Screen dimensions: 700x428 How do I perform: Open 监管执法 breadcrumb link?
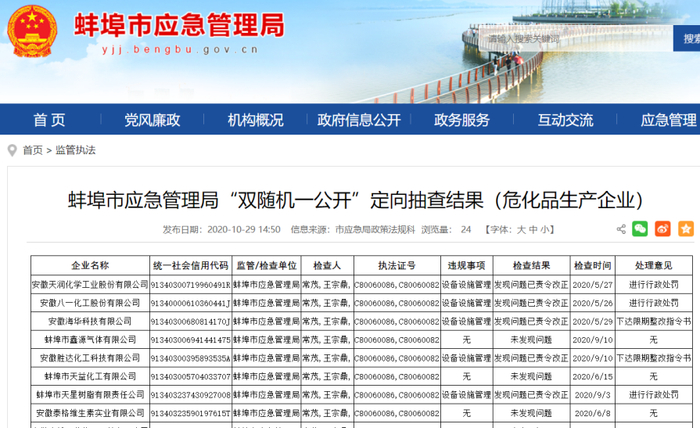[x=75, y=150]
